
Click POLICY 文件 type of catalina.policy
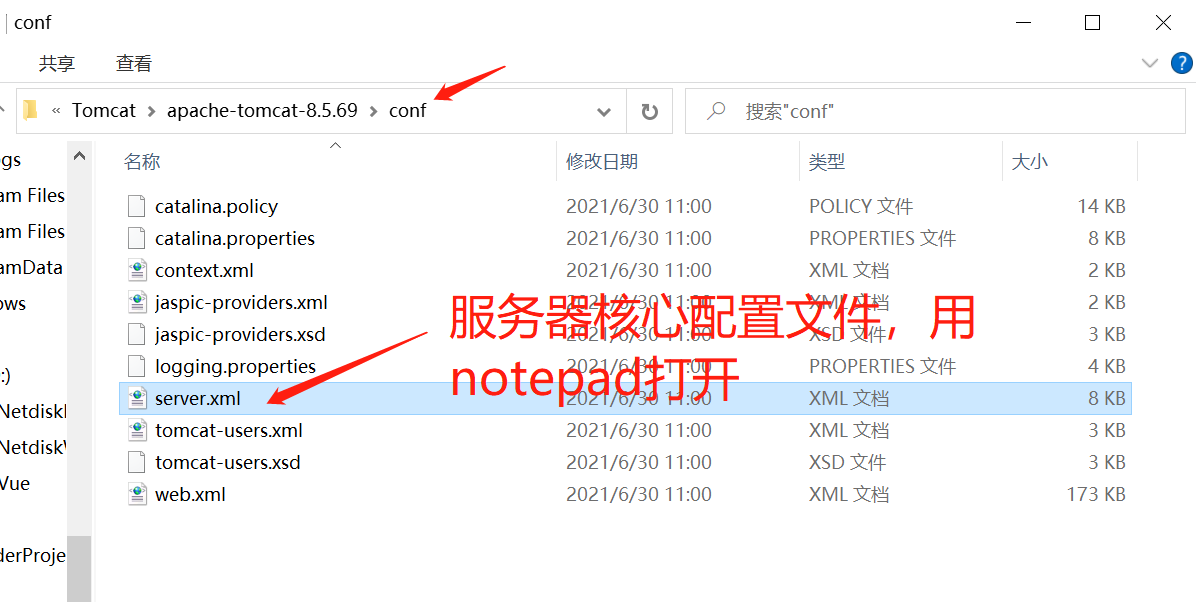861,206
